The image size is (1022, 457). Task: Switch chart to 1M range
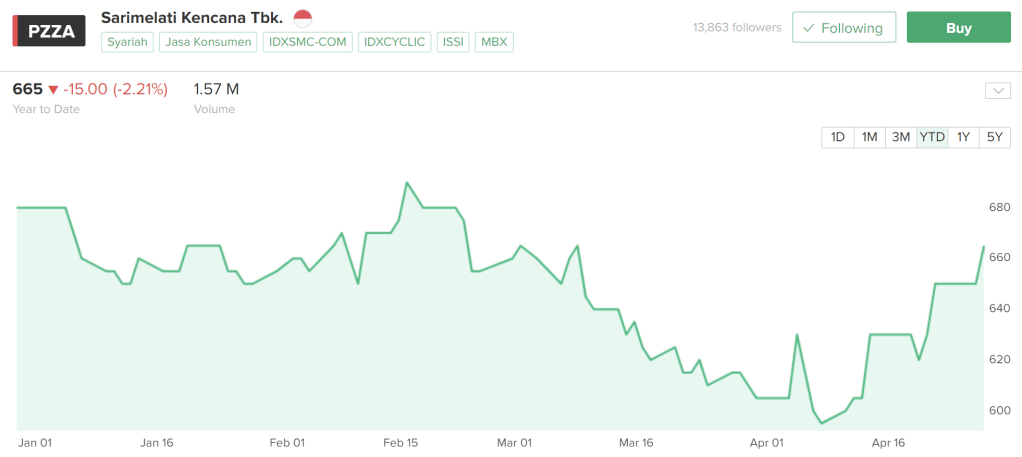[869, 137]
